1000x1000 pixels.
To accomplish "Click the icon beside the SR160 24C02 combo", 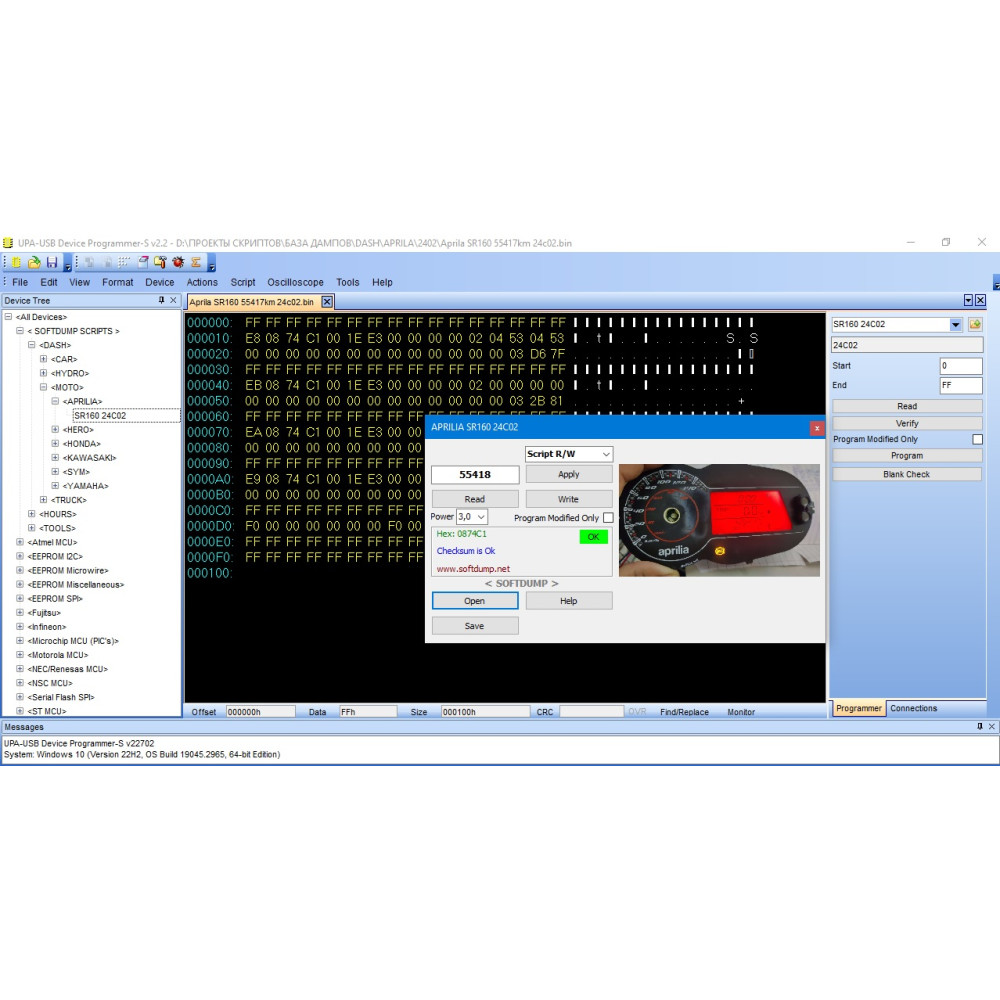I will click(x=975, y=324).
